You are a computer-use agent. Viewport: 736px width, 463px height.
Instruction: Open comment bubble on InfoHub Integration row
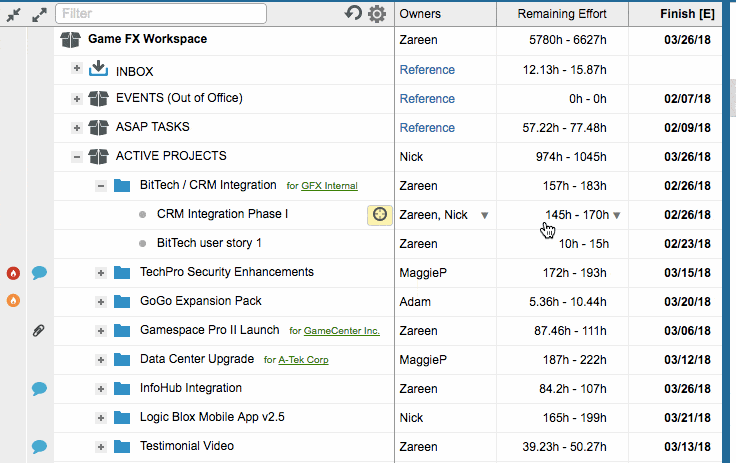coord(39,388)
